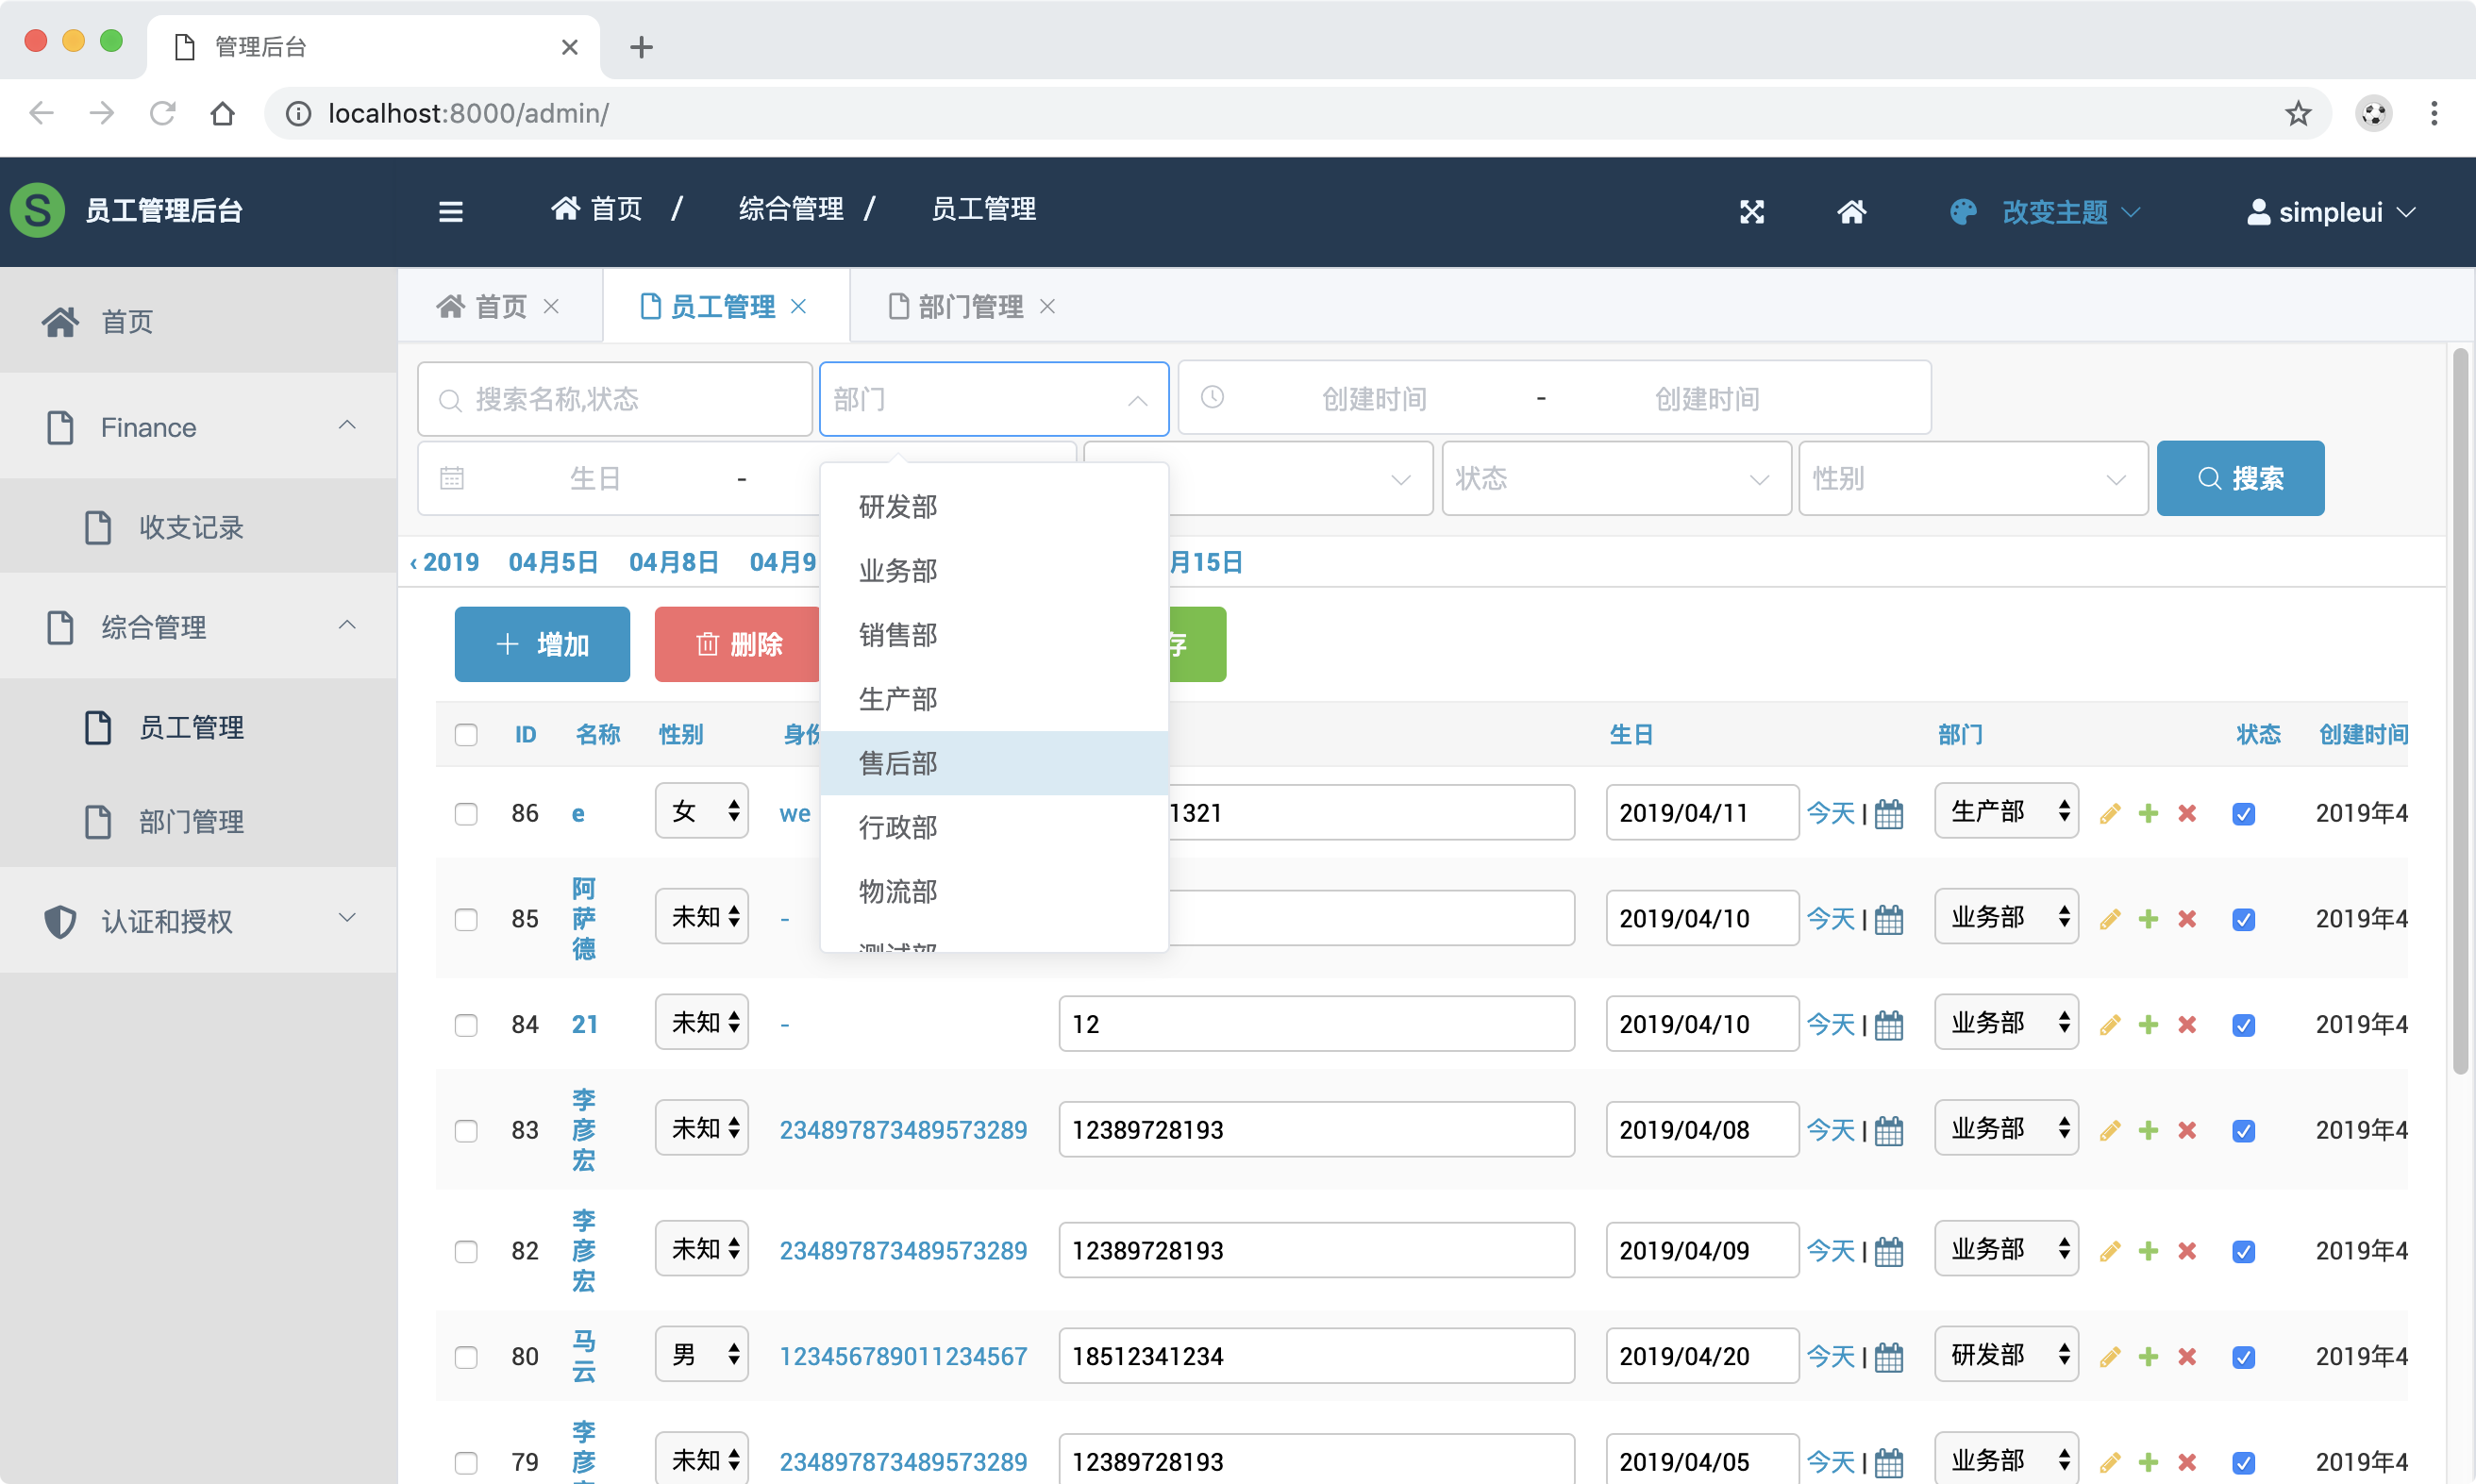
Task: Click the green plus icon in row 85
Action: point(2148,919)
